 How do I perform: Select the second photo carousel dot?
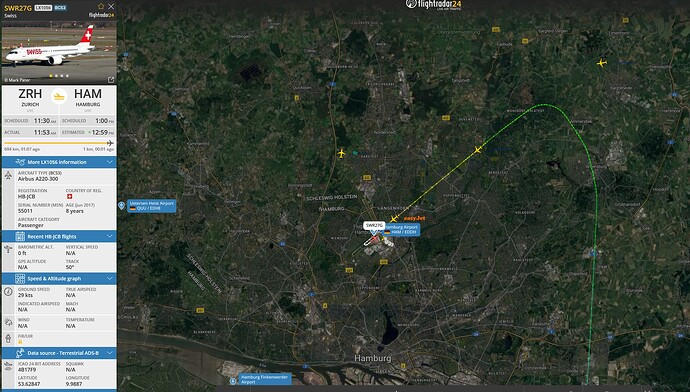click(56, 76)
